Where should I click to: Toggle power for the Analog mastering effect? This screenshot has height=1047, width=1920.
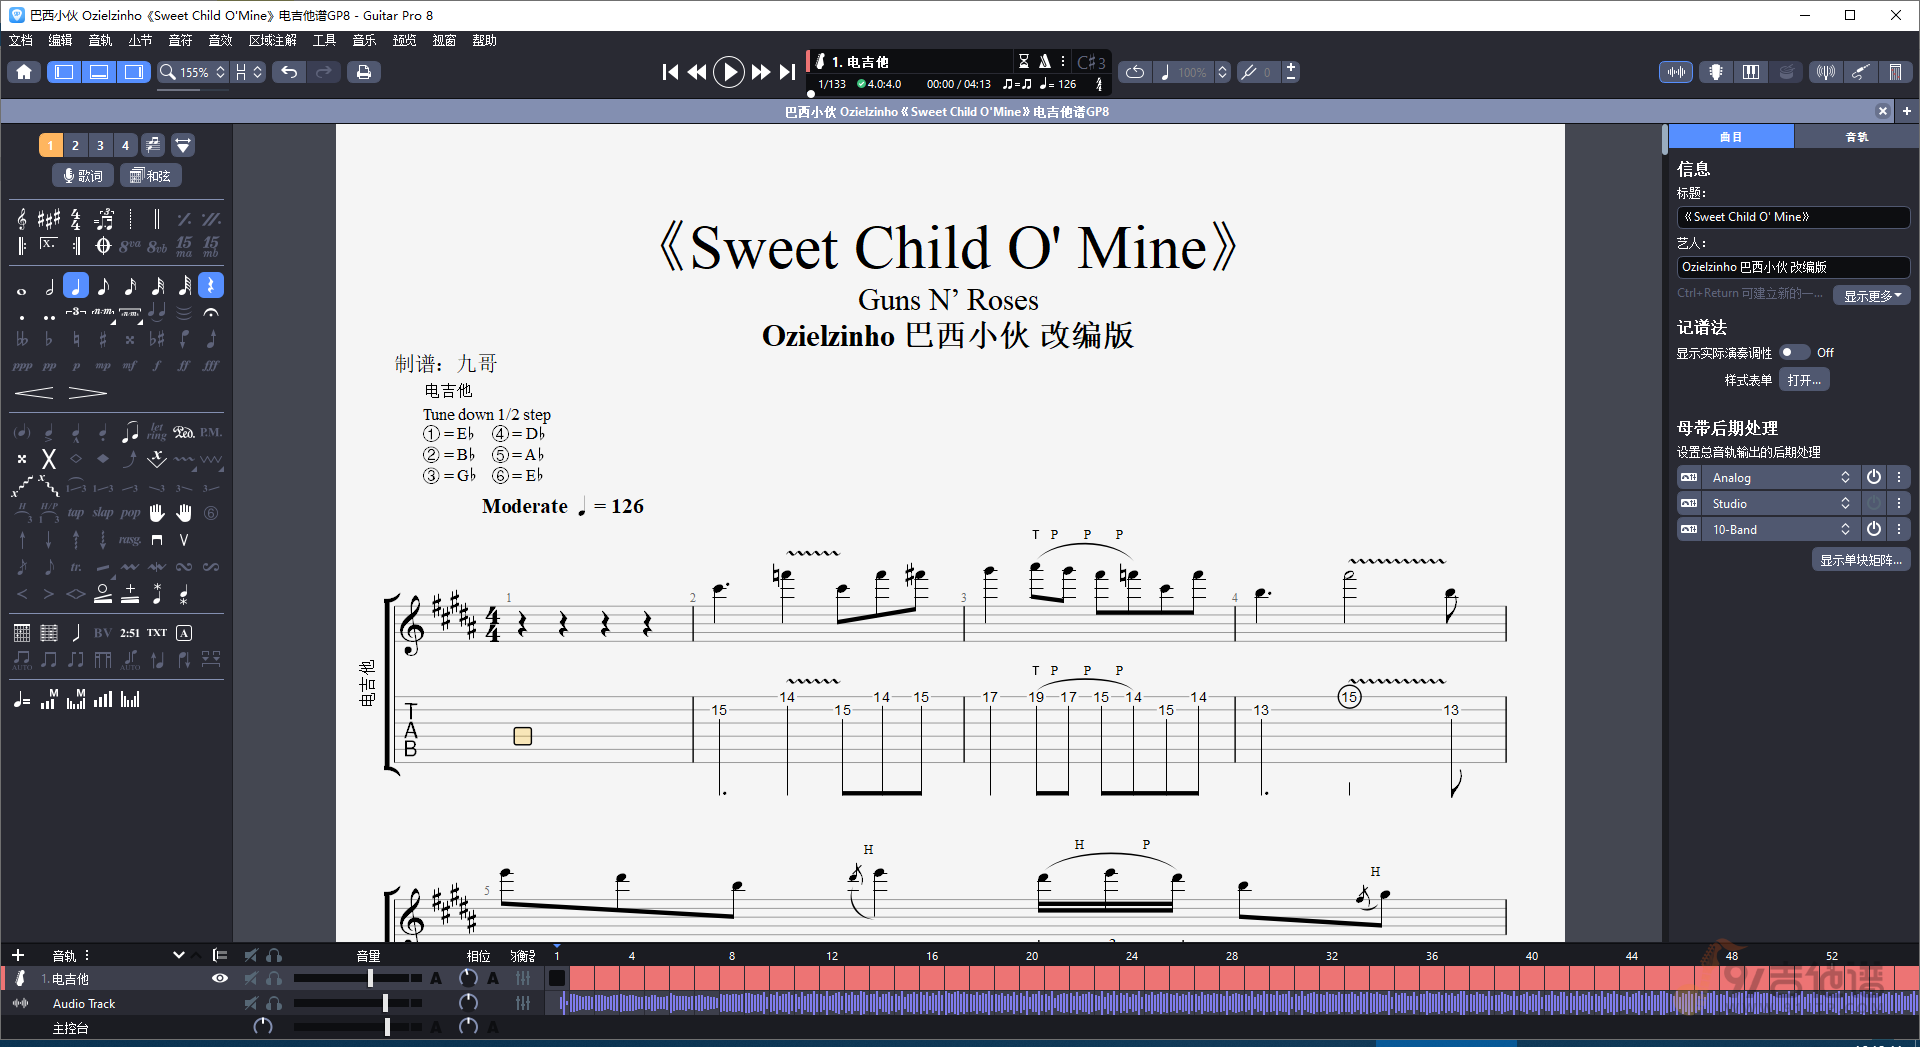click(x=1874, y=477)
